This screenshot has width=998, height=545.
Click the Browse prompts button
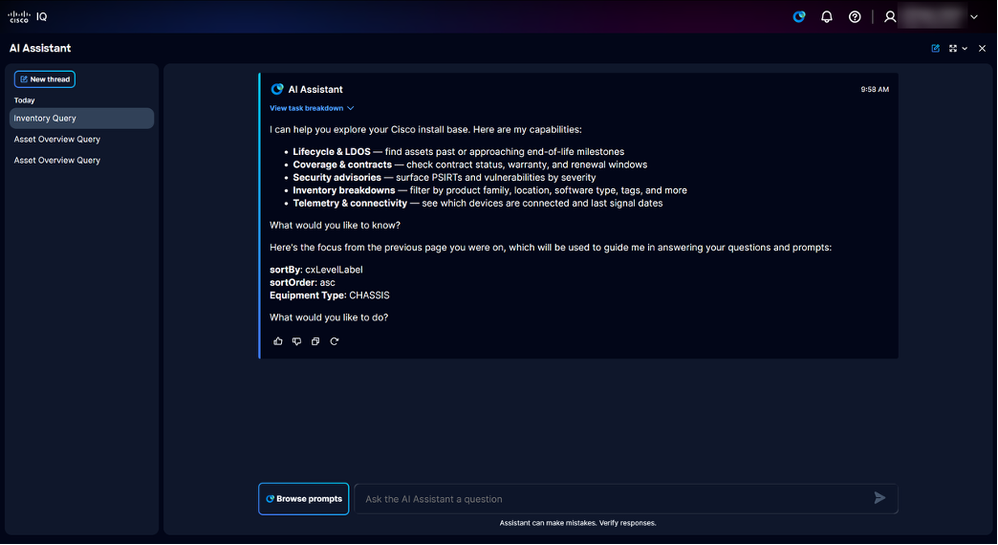click(x=304, y=499)
